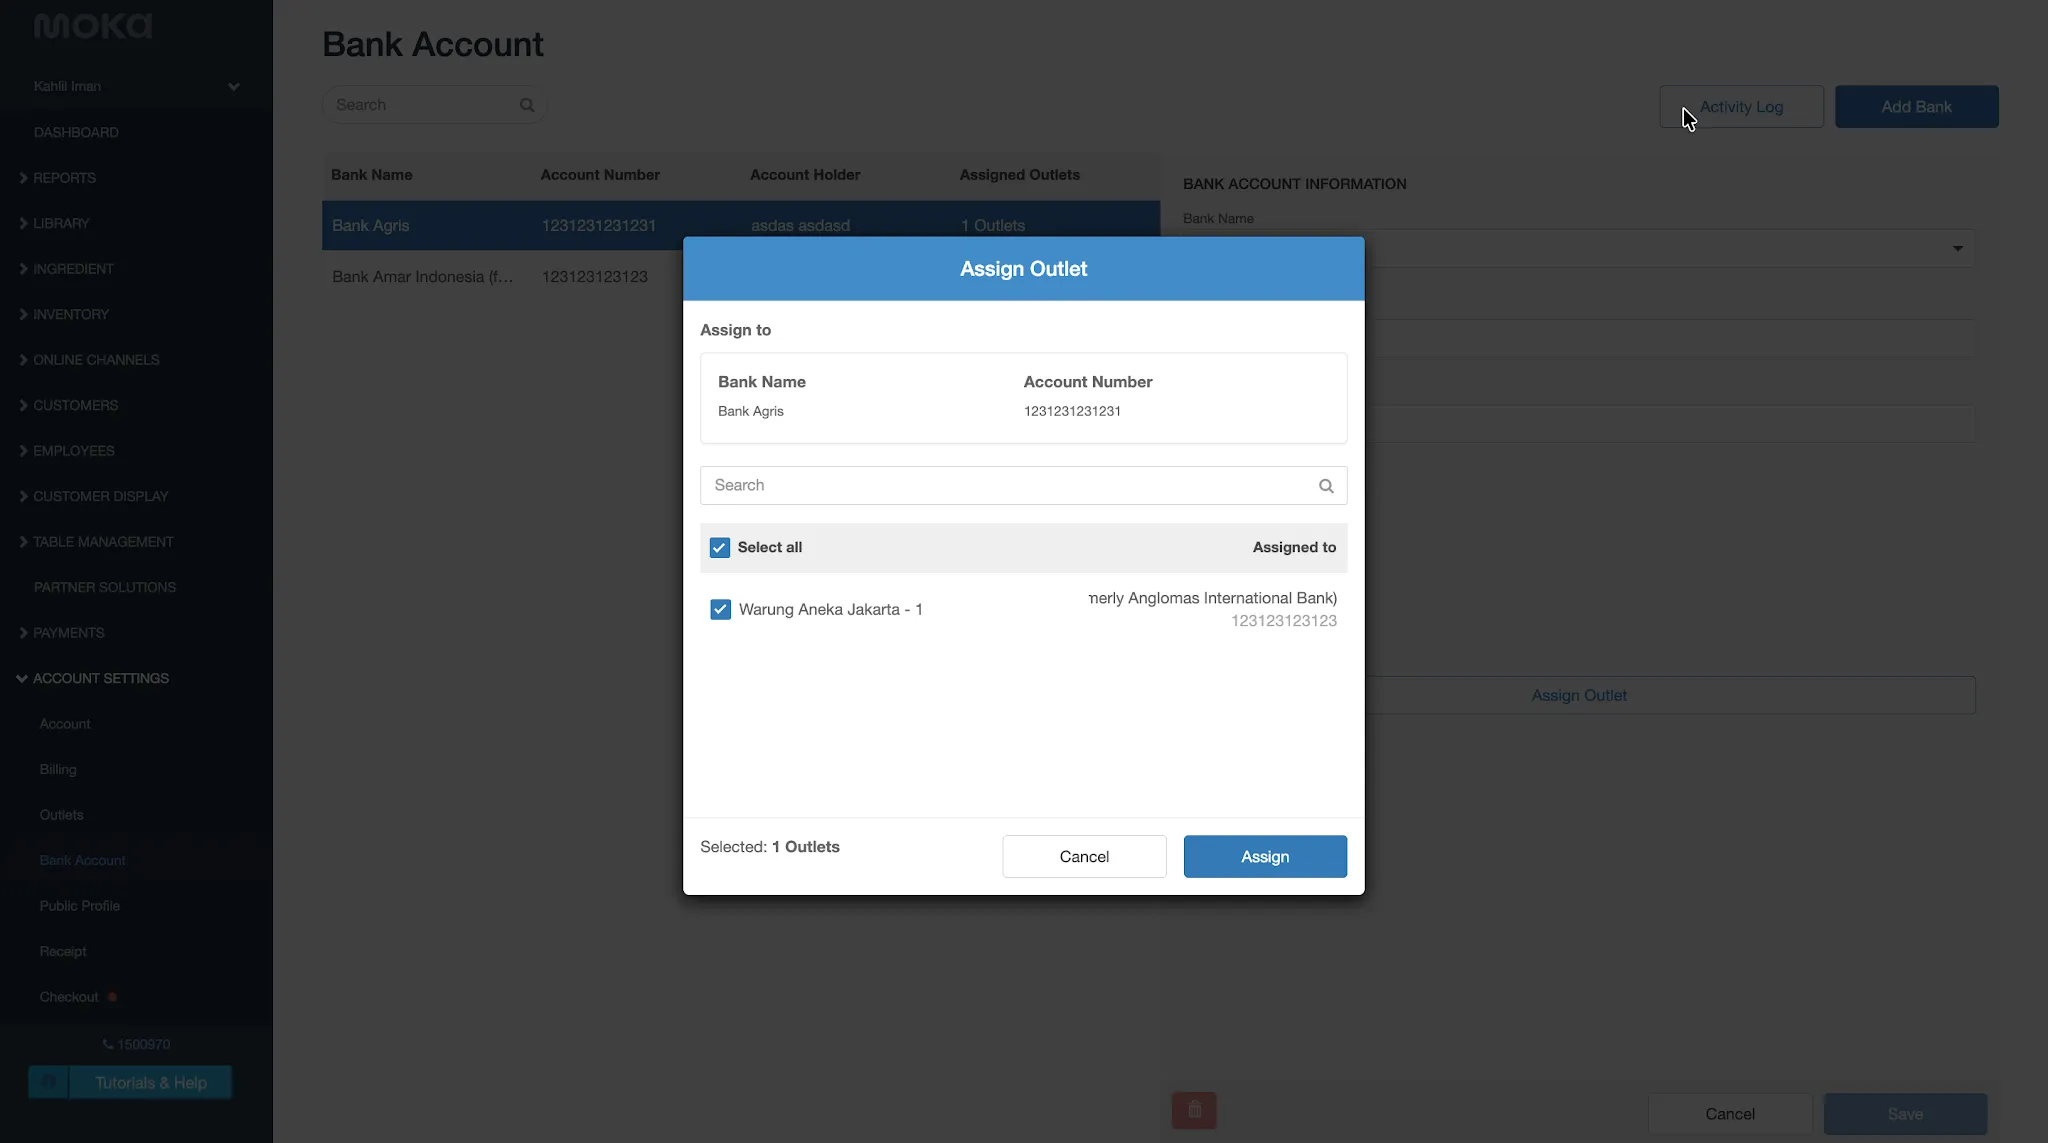Click Cancel in Assign Outlet dialog
2048x1143 pixels.
tap(1084, 857)
